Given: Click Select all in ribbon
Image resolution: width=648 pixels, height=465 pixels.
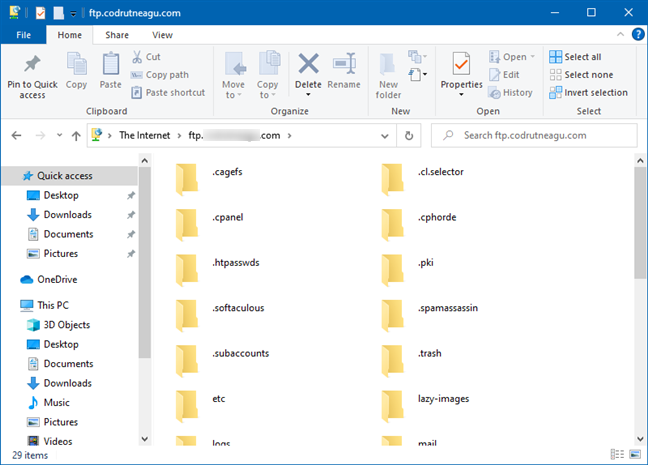Looking at the screenshot, I should [x=575, y=57].
